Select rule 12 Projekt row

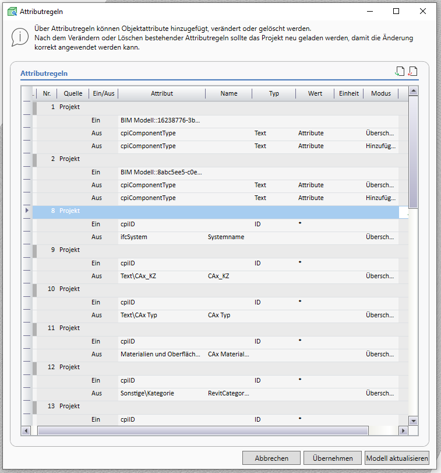click(216, 367)
